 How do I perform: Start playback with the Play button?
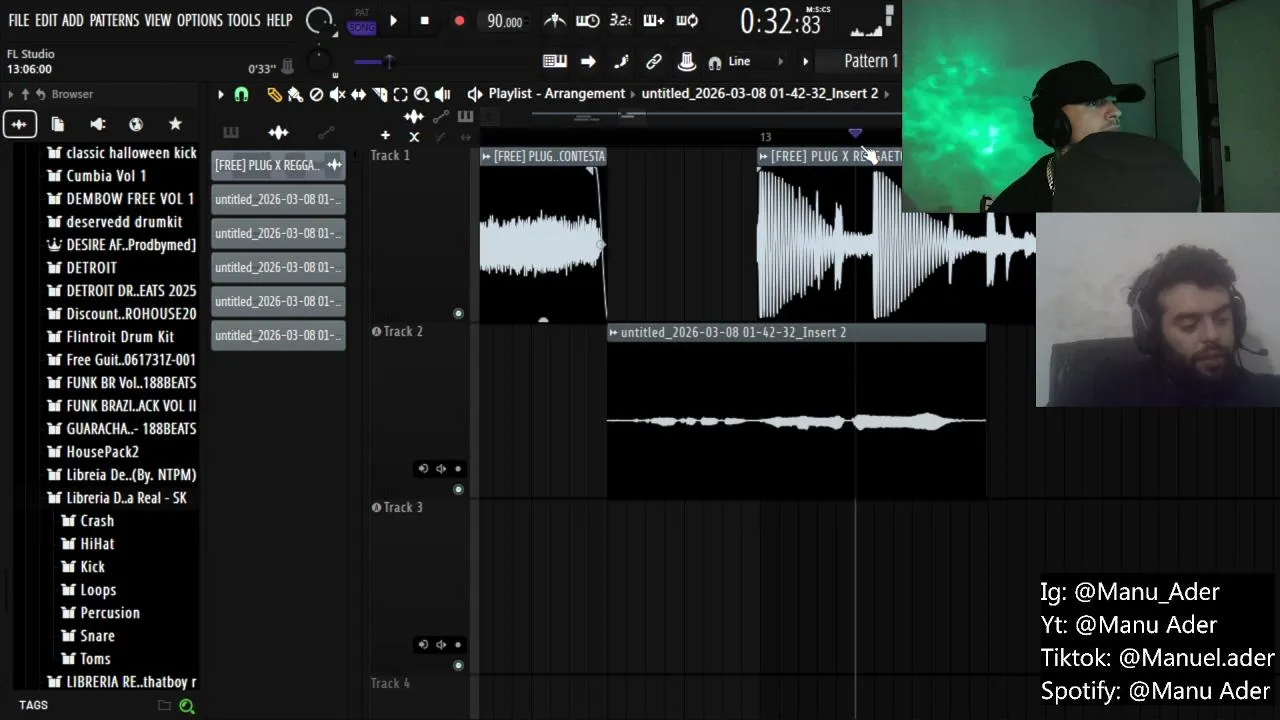click(x=393, y=21)
